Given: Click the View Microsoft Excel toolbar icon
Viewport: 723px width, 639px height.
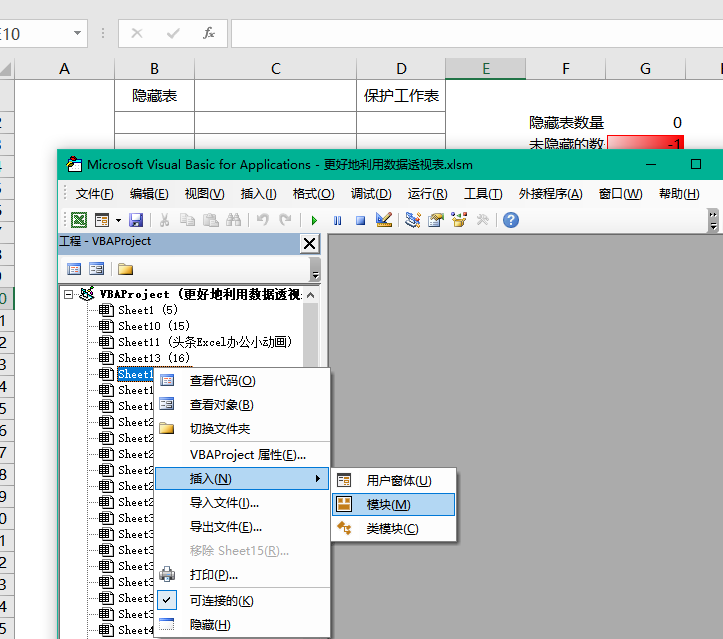Looking at the screenshot, I should pos(79,220).
